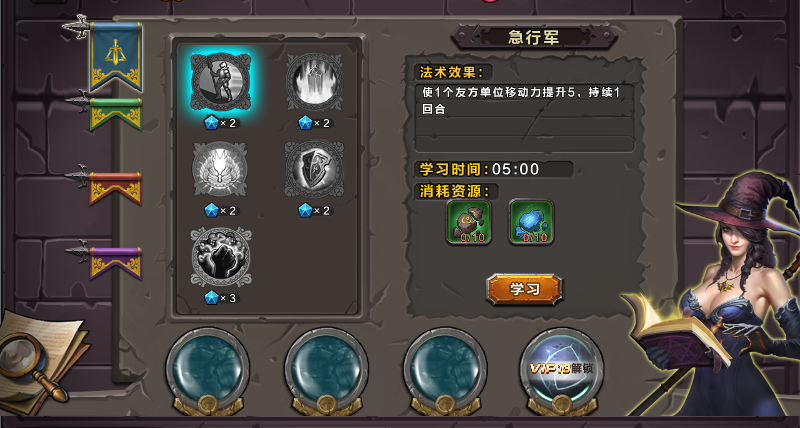Pick the shield spell icon
800x428 pixels.
click(314, 169)
